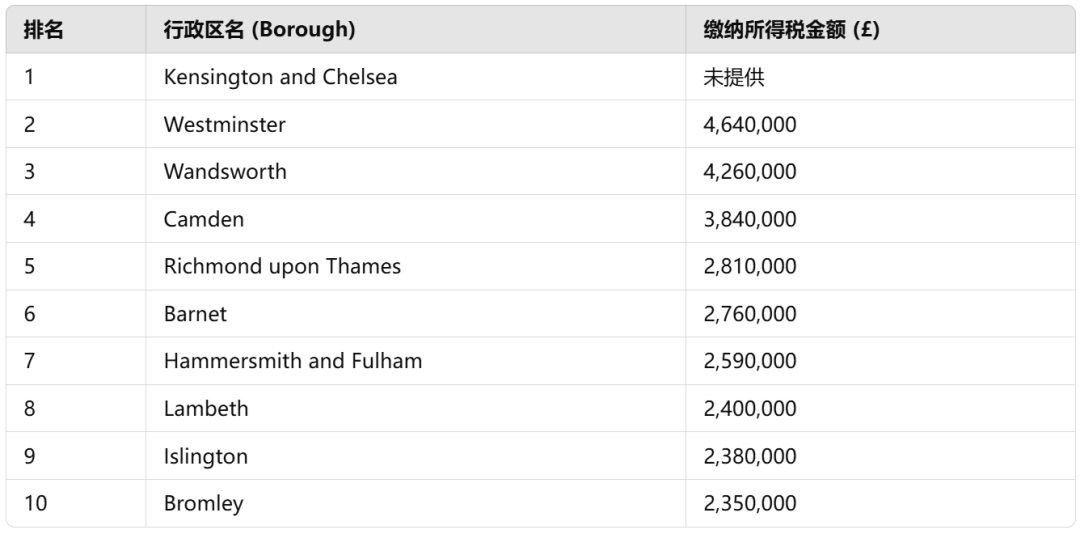The height and width of the screenshot is (534, 1080).
Task: Click the 行政区名 (Borough) column header
Action: [x=415, y=30]
